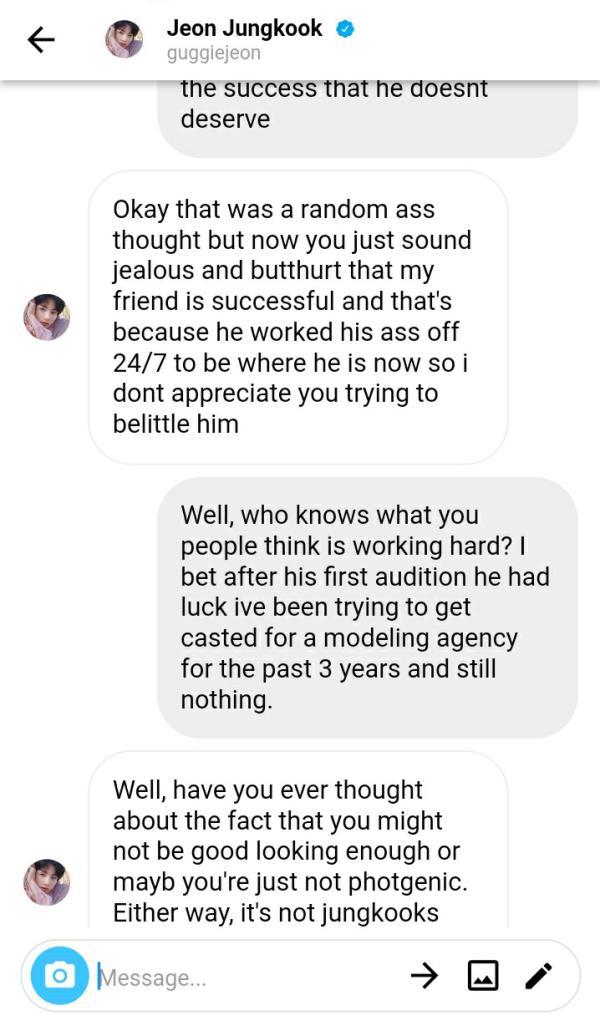Select the 'Okay that was a random' message bubble
600x1031 pixels.
298,317
